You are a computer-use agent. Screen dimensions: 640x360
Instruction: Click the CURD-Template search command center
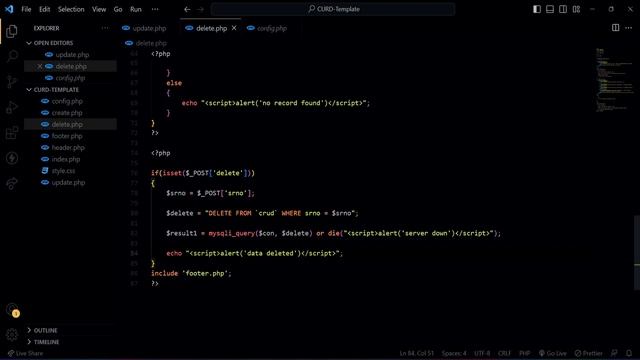click(333, 9)
